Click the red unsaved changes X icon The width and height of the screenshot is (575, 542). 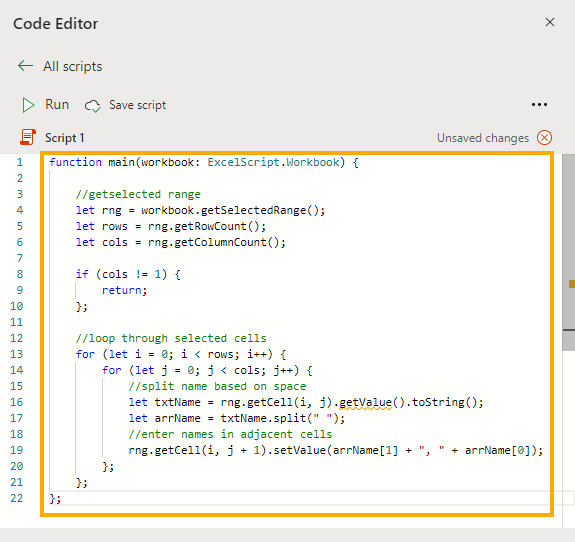point(544,138)
